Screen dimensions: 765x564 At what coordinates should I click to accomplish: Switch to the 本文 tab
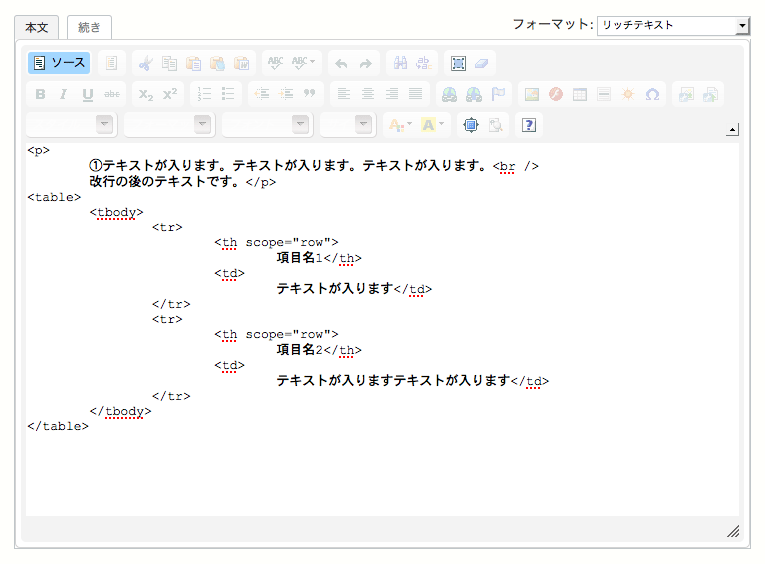37,27
